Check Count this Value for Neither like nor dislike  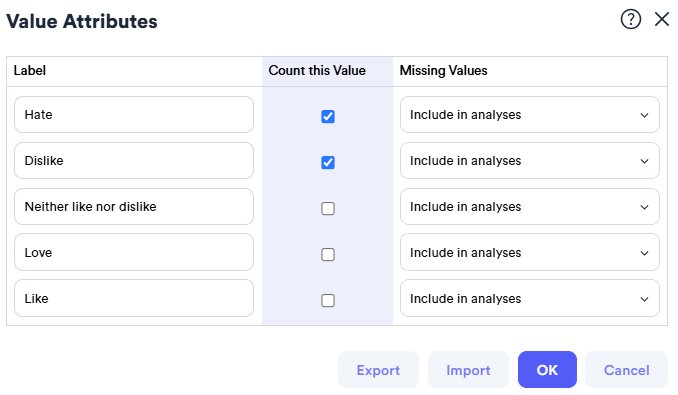pyautogui.click(x=328, y=208)
